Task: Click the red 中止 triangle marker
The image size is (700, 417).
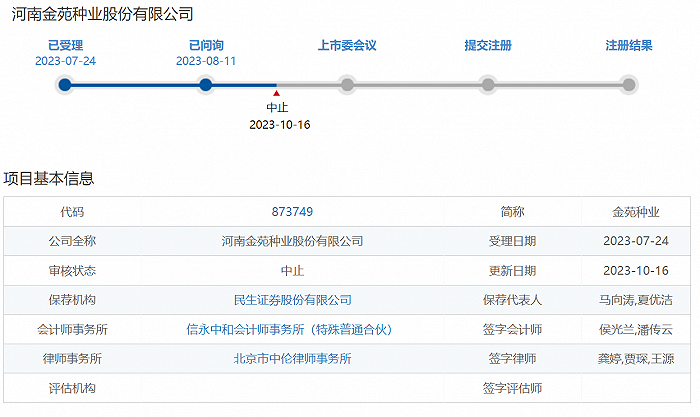Action: click(276, 94)
